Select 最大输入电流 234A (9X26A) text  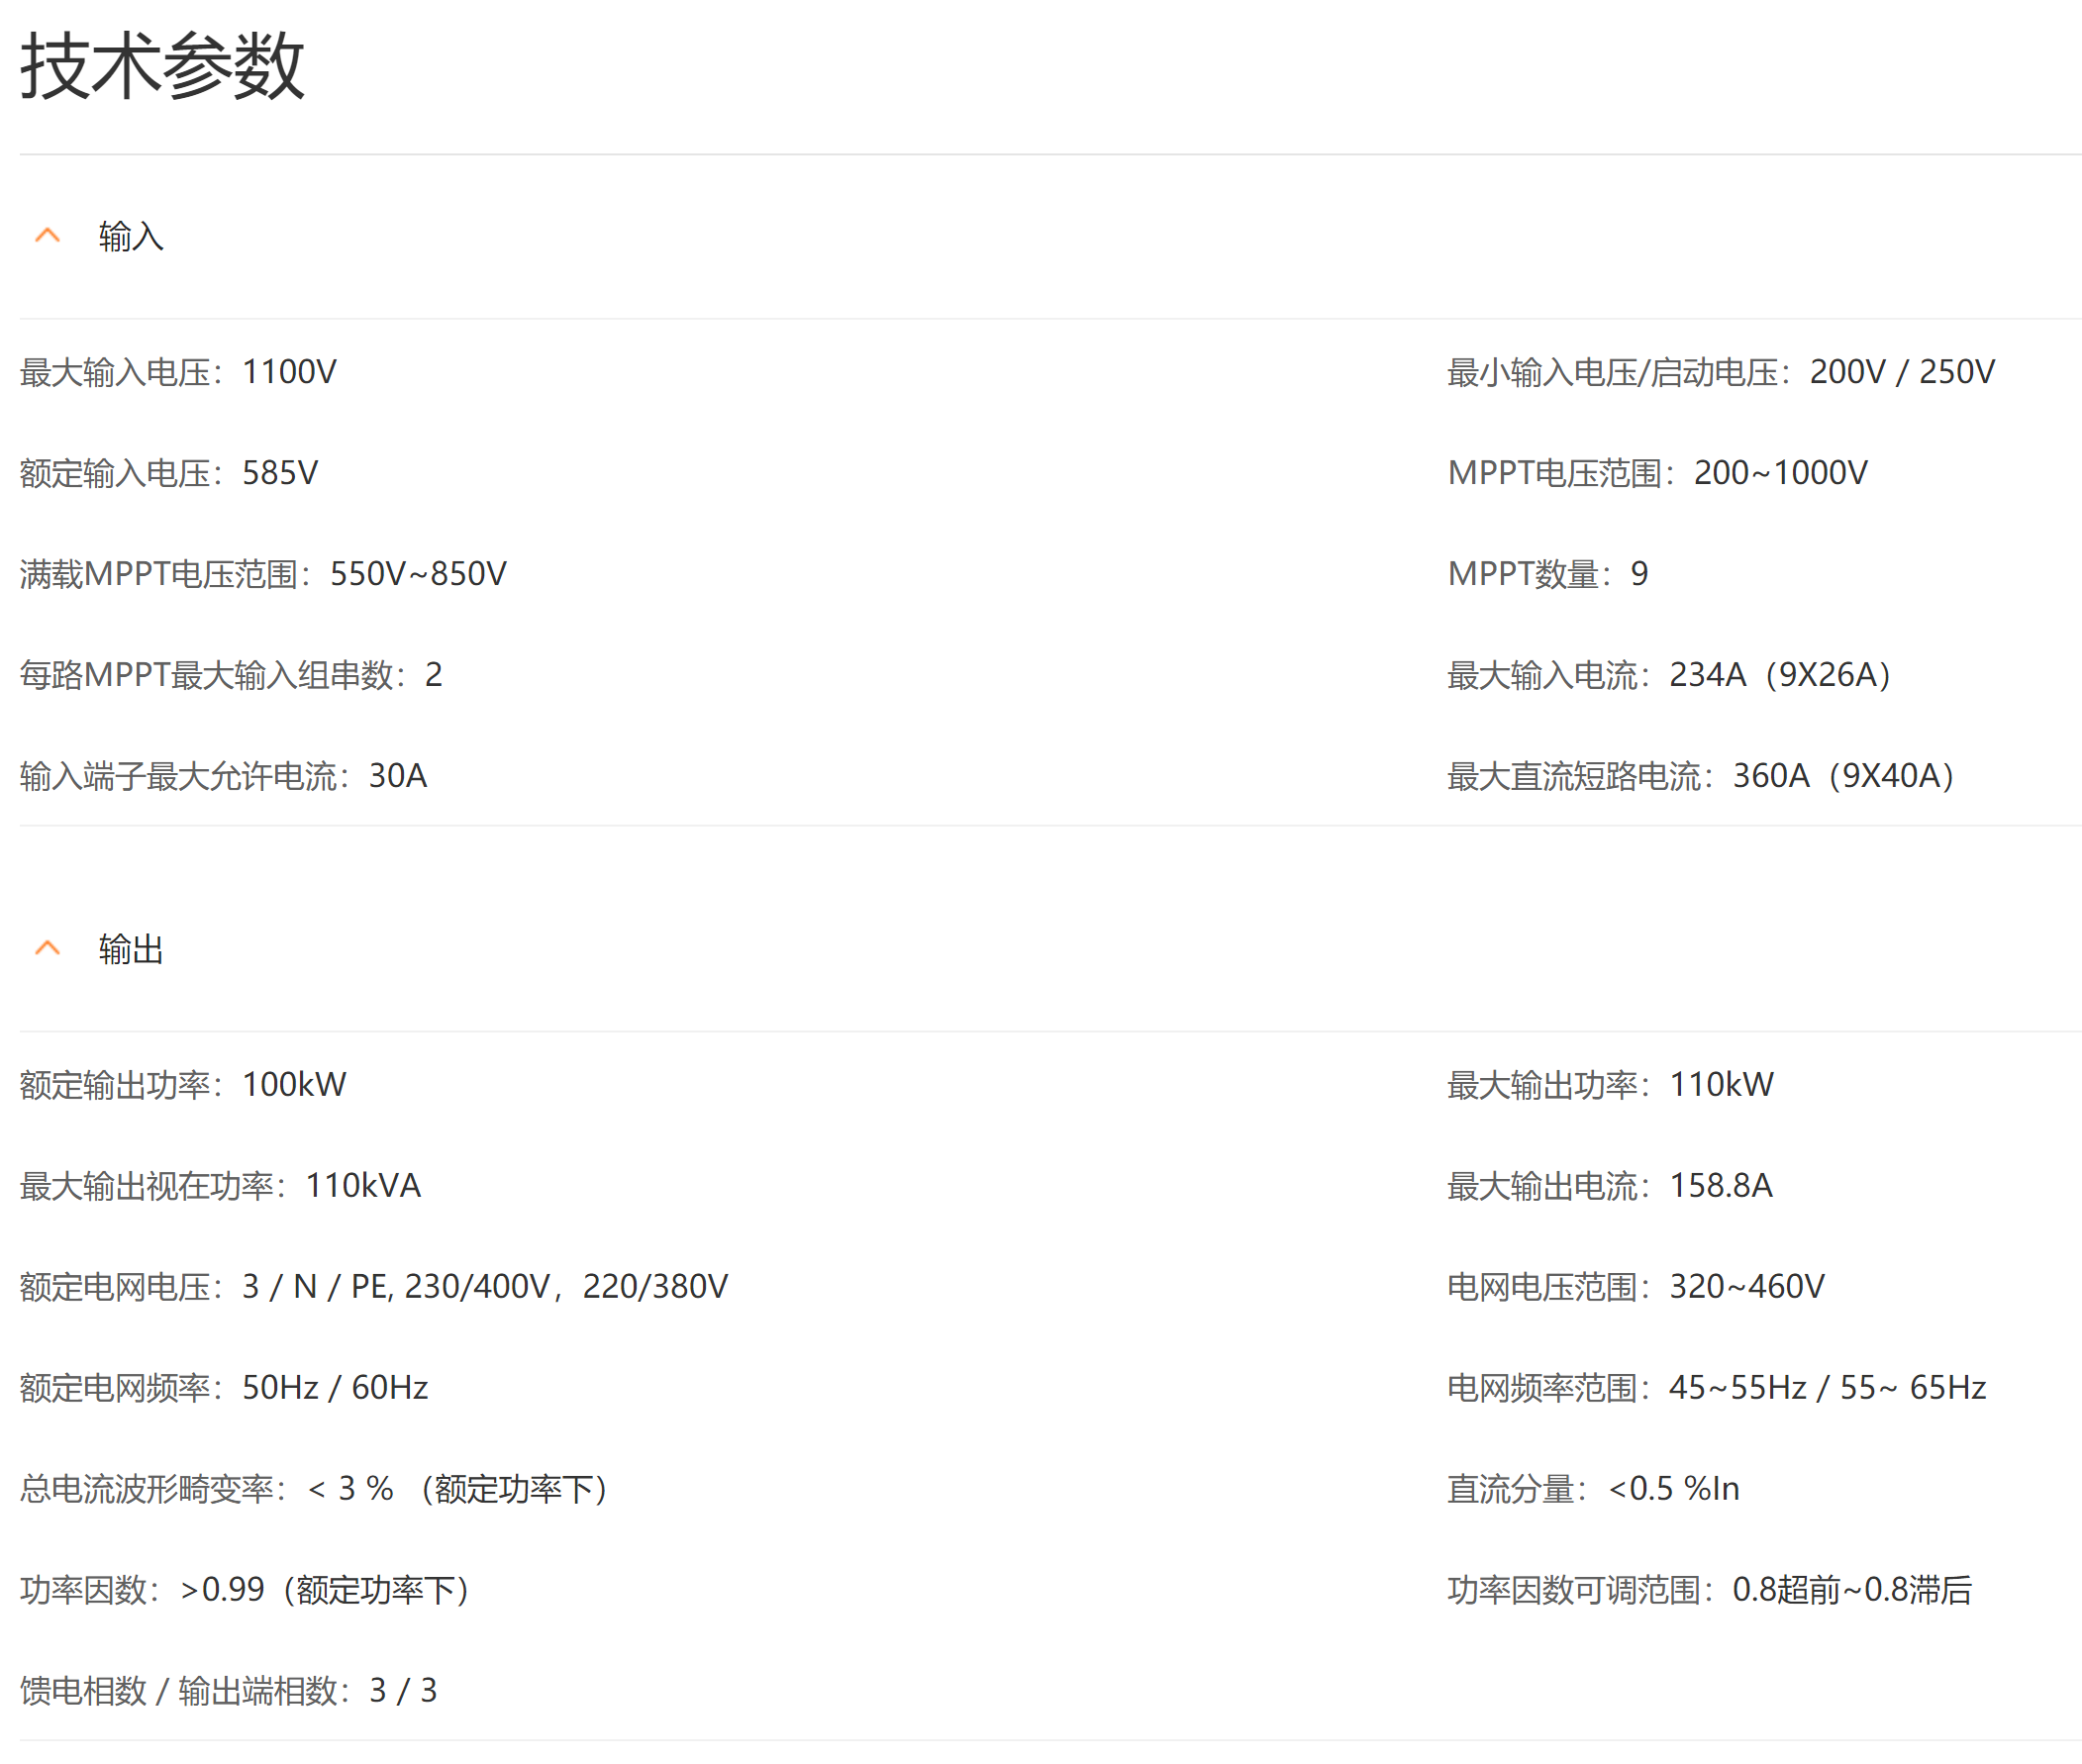1668,675
